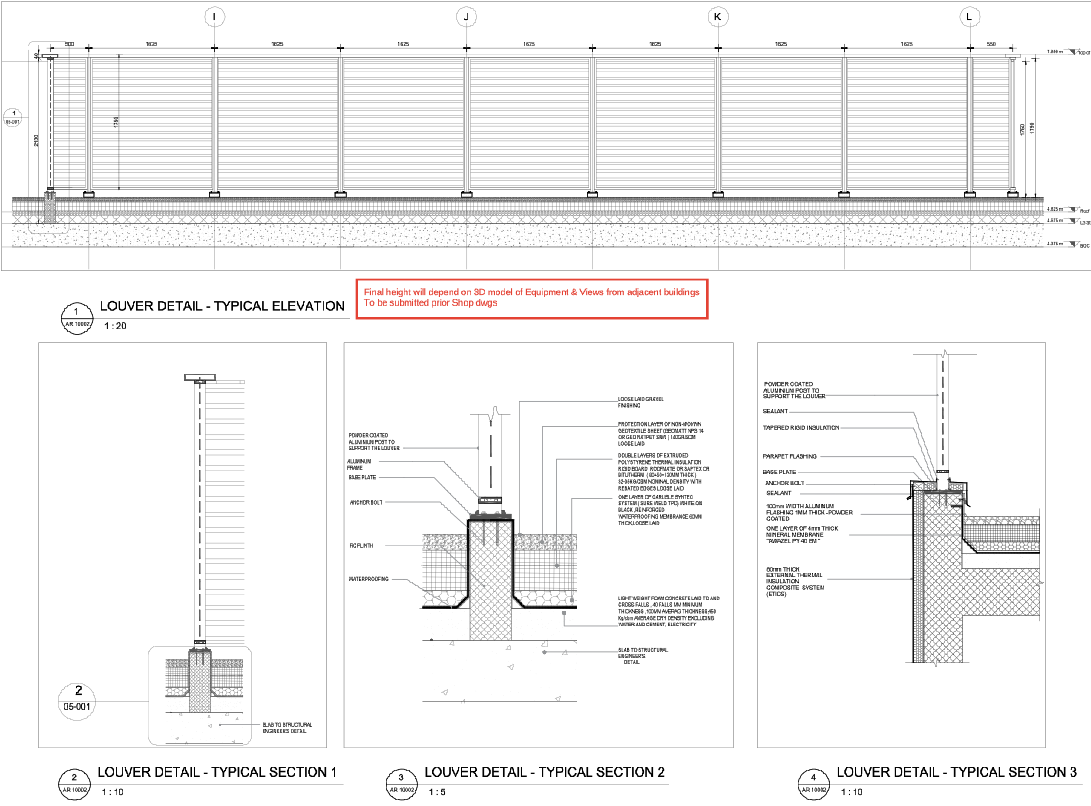Click the upper 'SEALANT' label above Tapered Rigid Insulation
This screenshot has width=1091, height=806.
(775, 411)
